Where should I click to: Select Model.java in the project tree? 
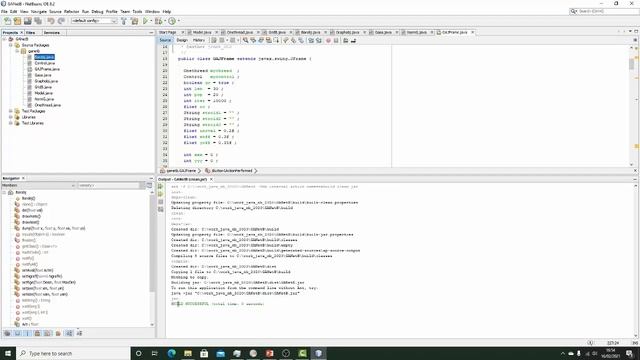43,93
